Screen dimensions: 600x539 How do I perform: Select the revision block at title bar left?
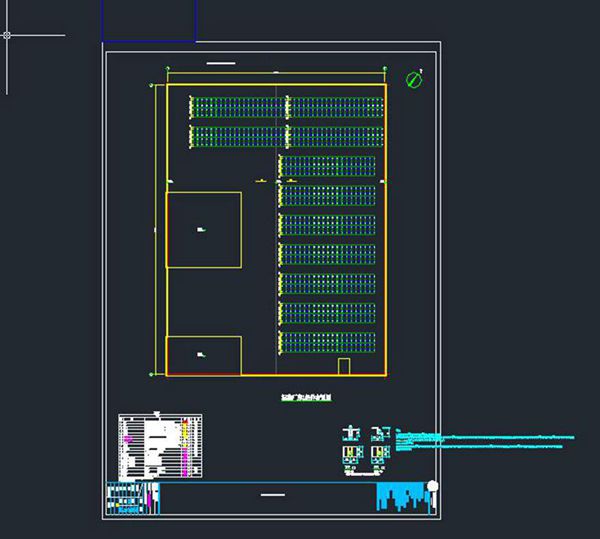point(132,496)
